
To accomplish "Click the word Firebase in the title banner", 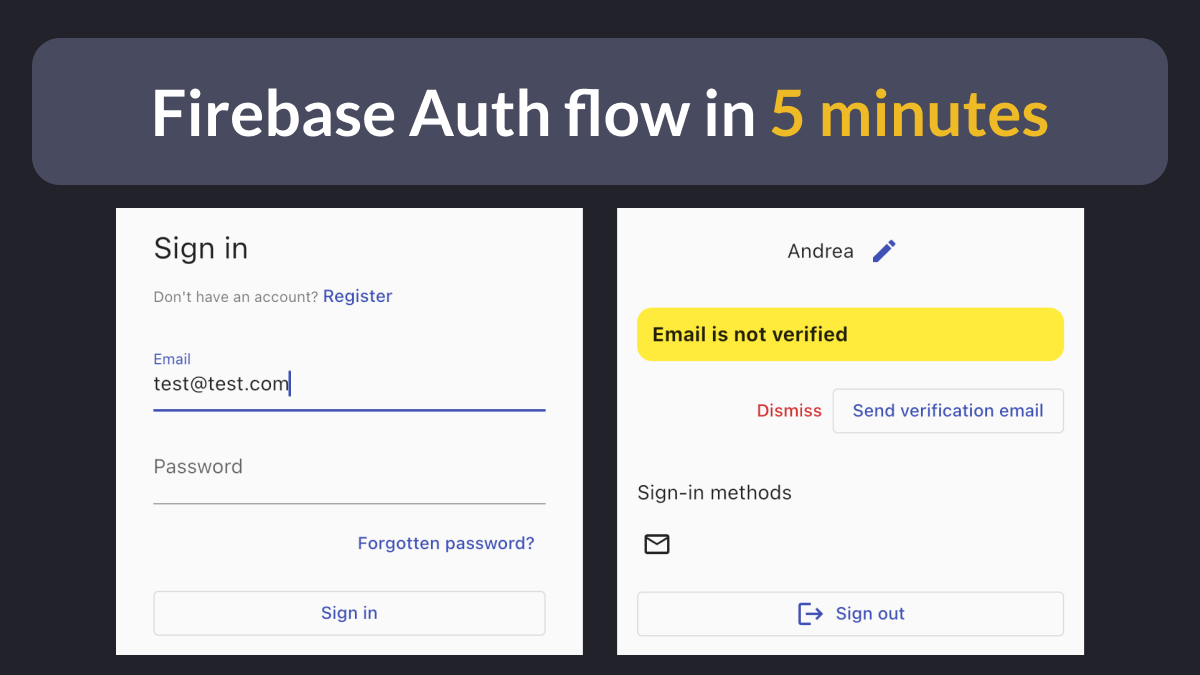I will [x=274, y=113].
